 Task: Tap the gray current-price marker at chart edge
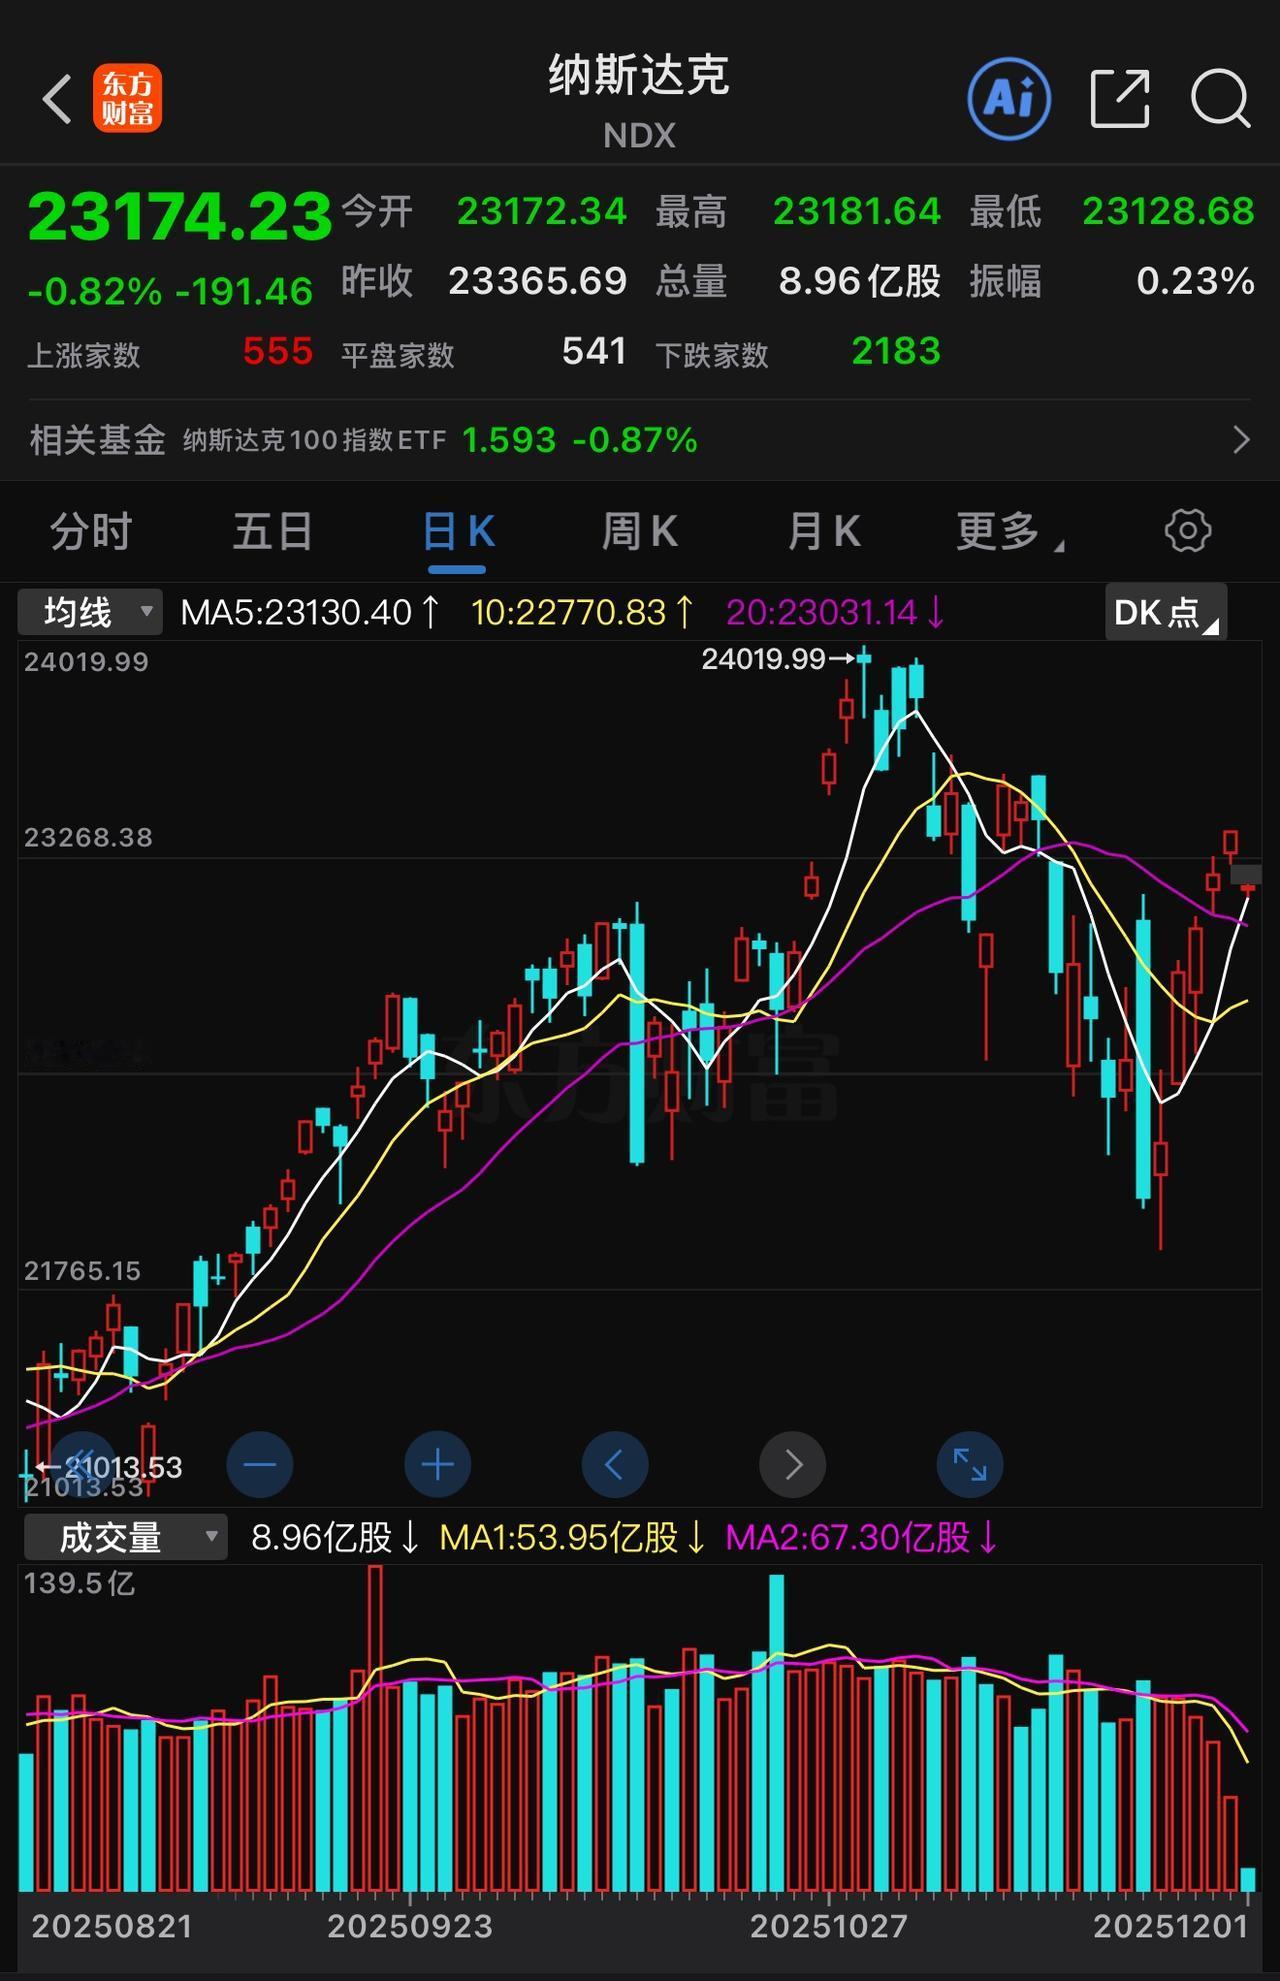coord(1246,875)
